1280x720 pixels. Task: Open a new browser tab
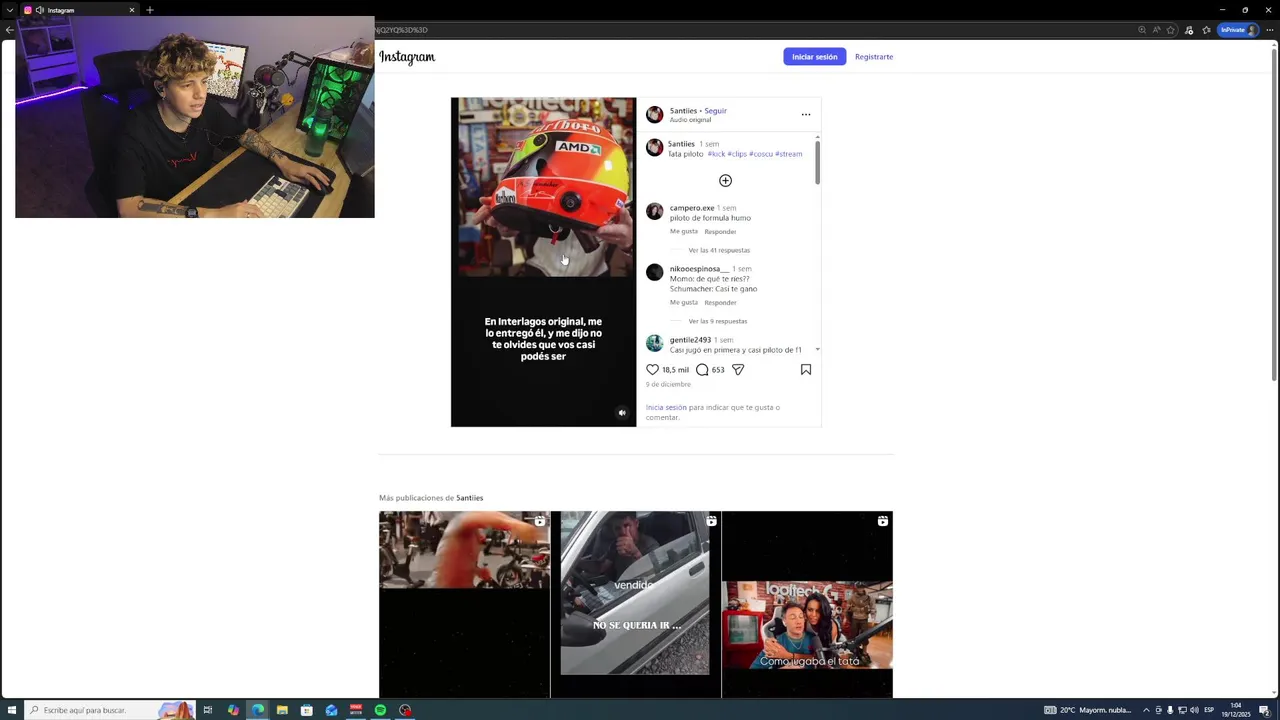click(150, 10)
